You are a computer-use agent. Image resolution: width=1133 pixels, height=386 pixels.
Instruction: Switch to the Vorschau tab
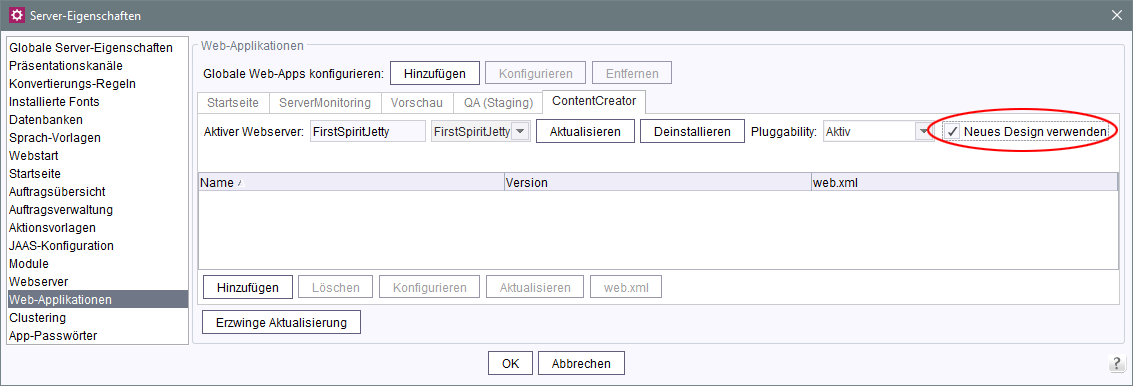[417, 103]
